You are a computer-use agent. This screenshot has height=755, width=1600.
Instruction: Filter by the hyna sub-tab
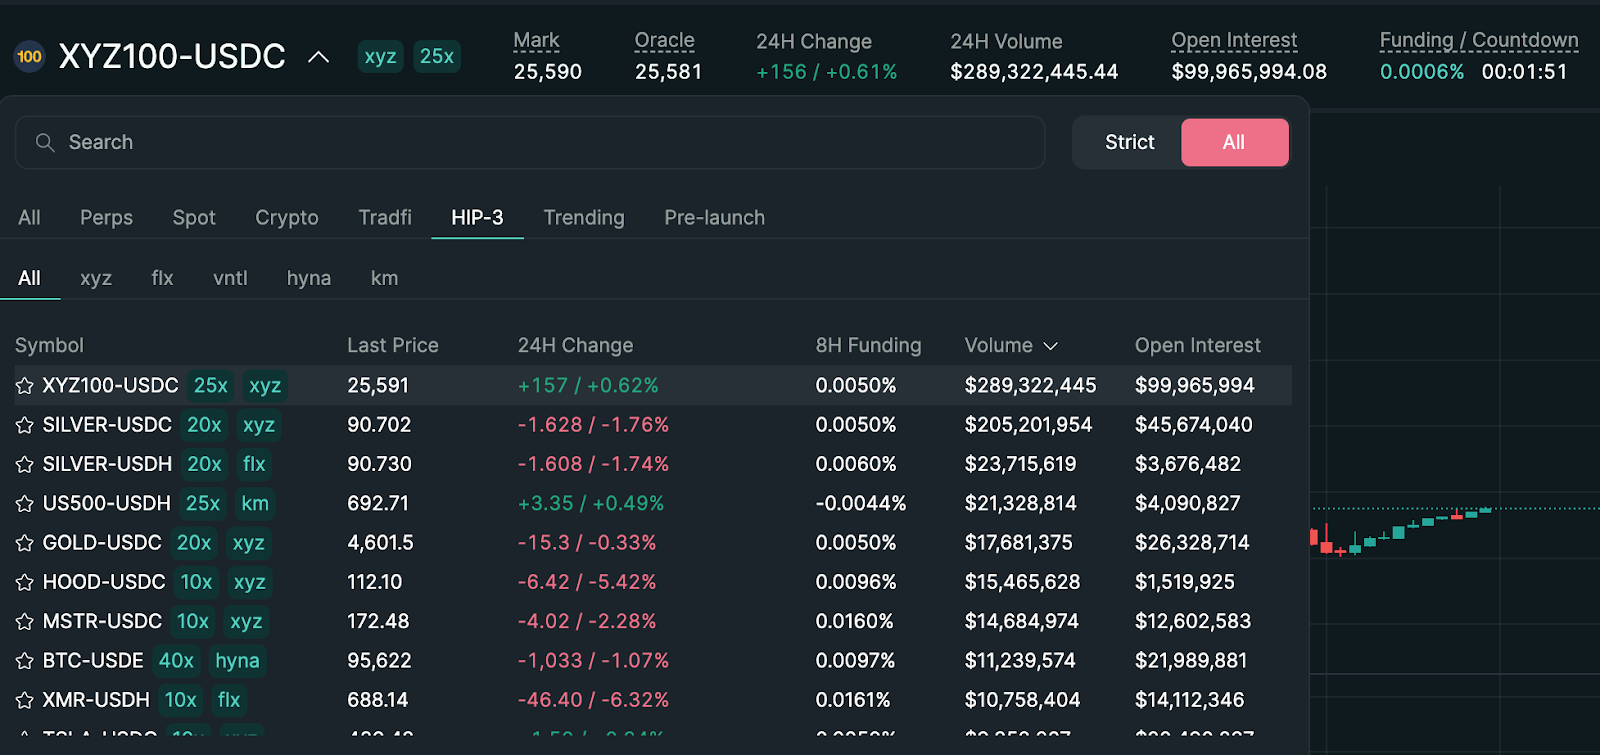click(308, 279)
